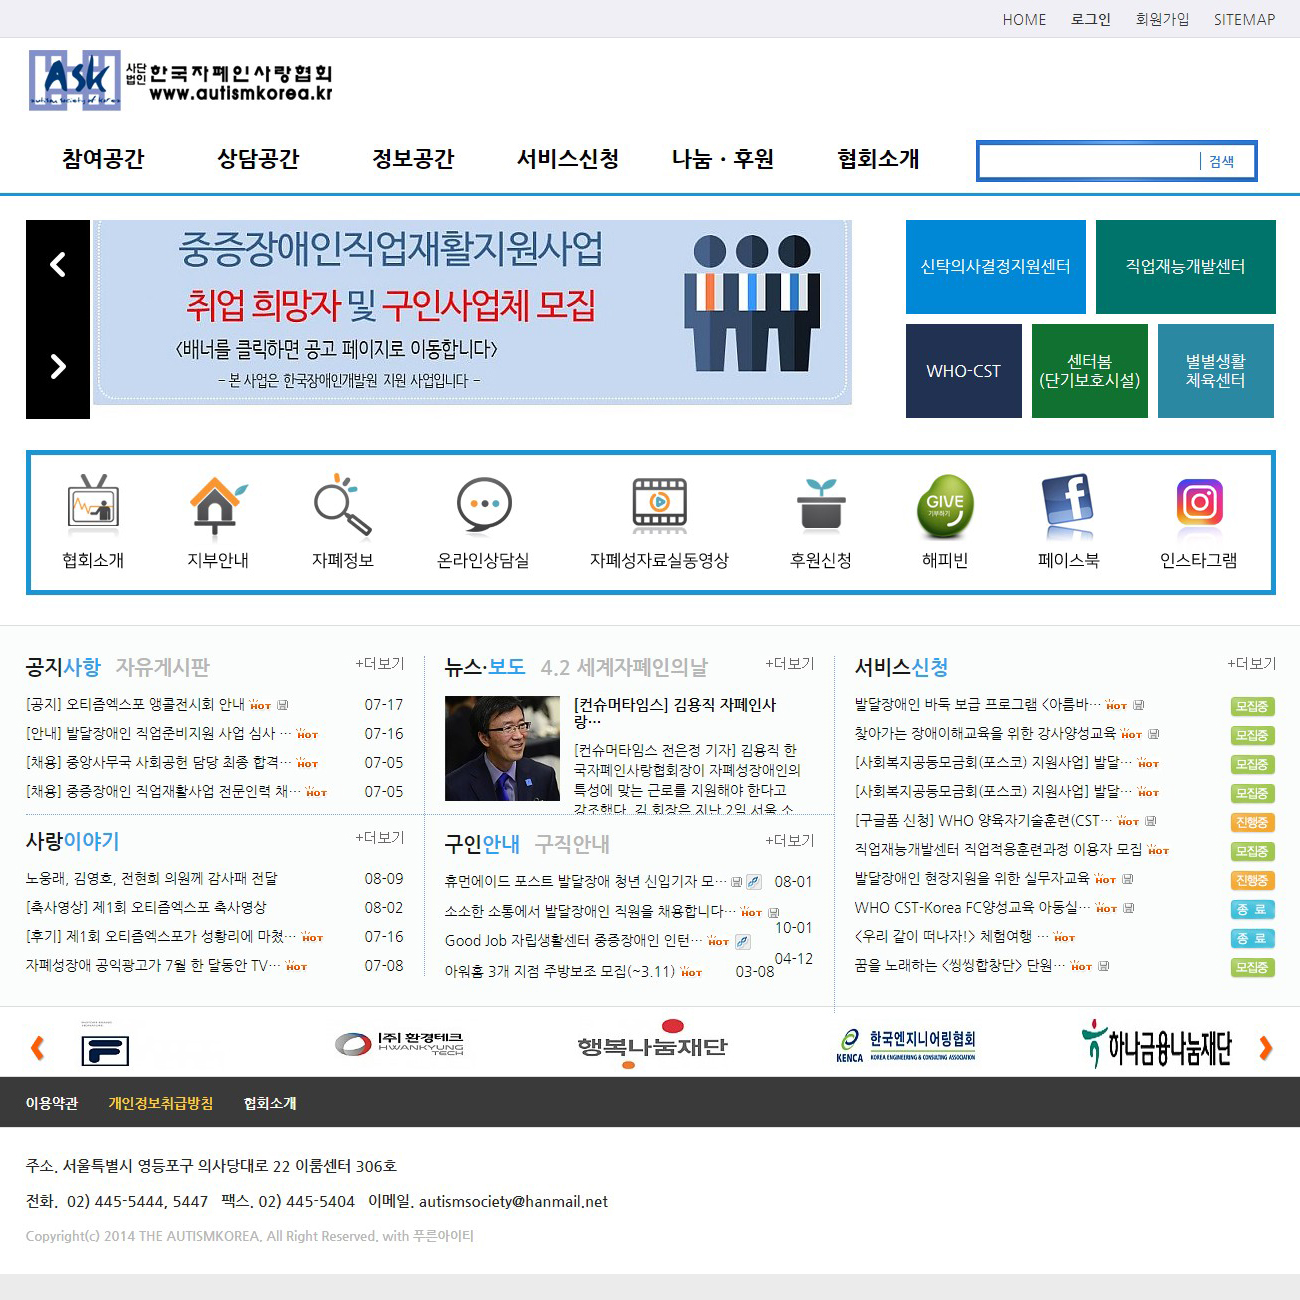The width and height of the screenshot is (1300, 1300).
Task: Click the 후원신청 plant pot icon
Action: click(x=821, y=504)
